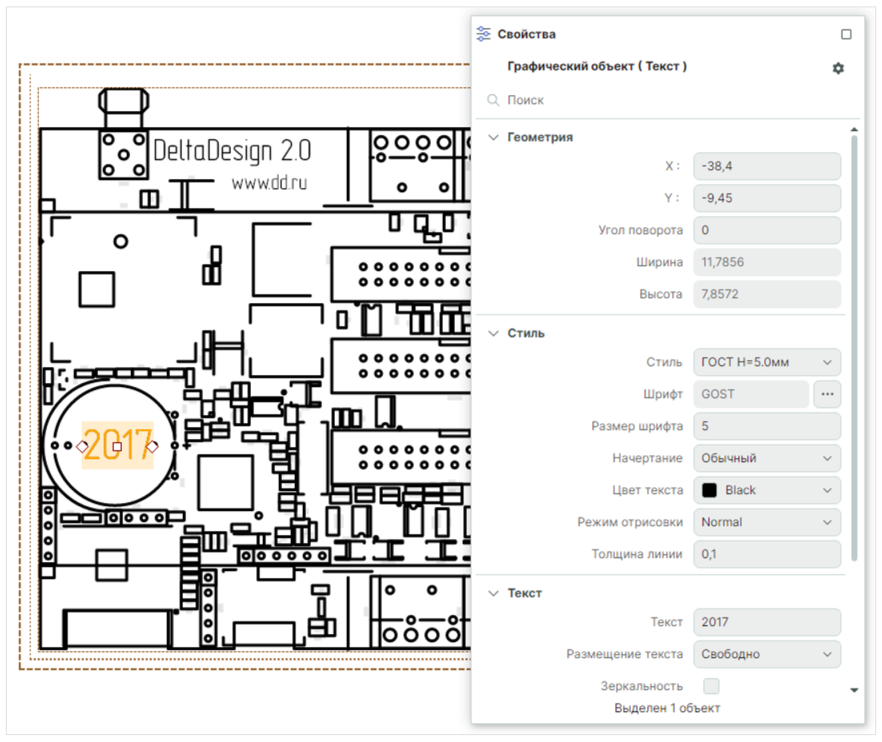The width and height of the screenshot is (882, 742).
Task: Collapse the Текст section
Action: pos(493,593)
